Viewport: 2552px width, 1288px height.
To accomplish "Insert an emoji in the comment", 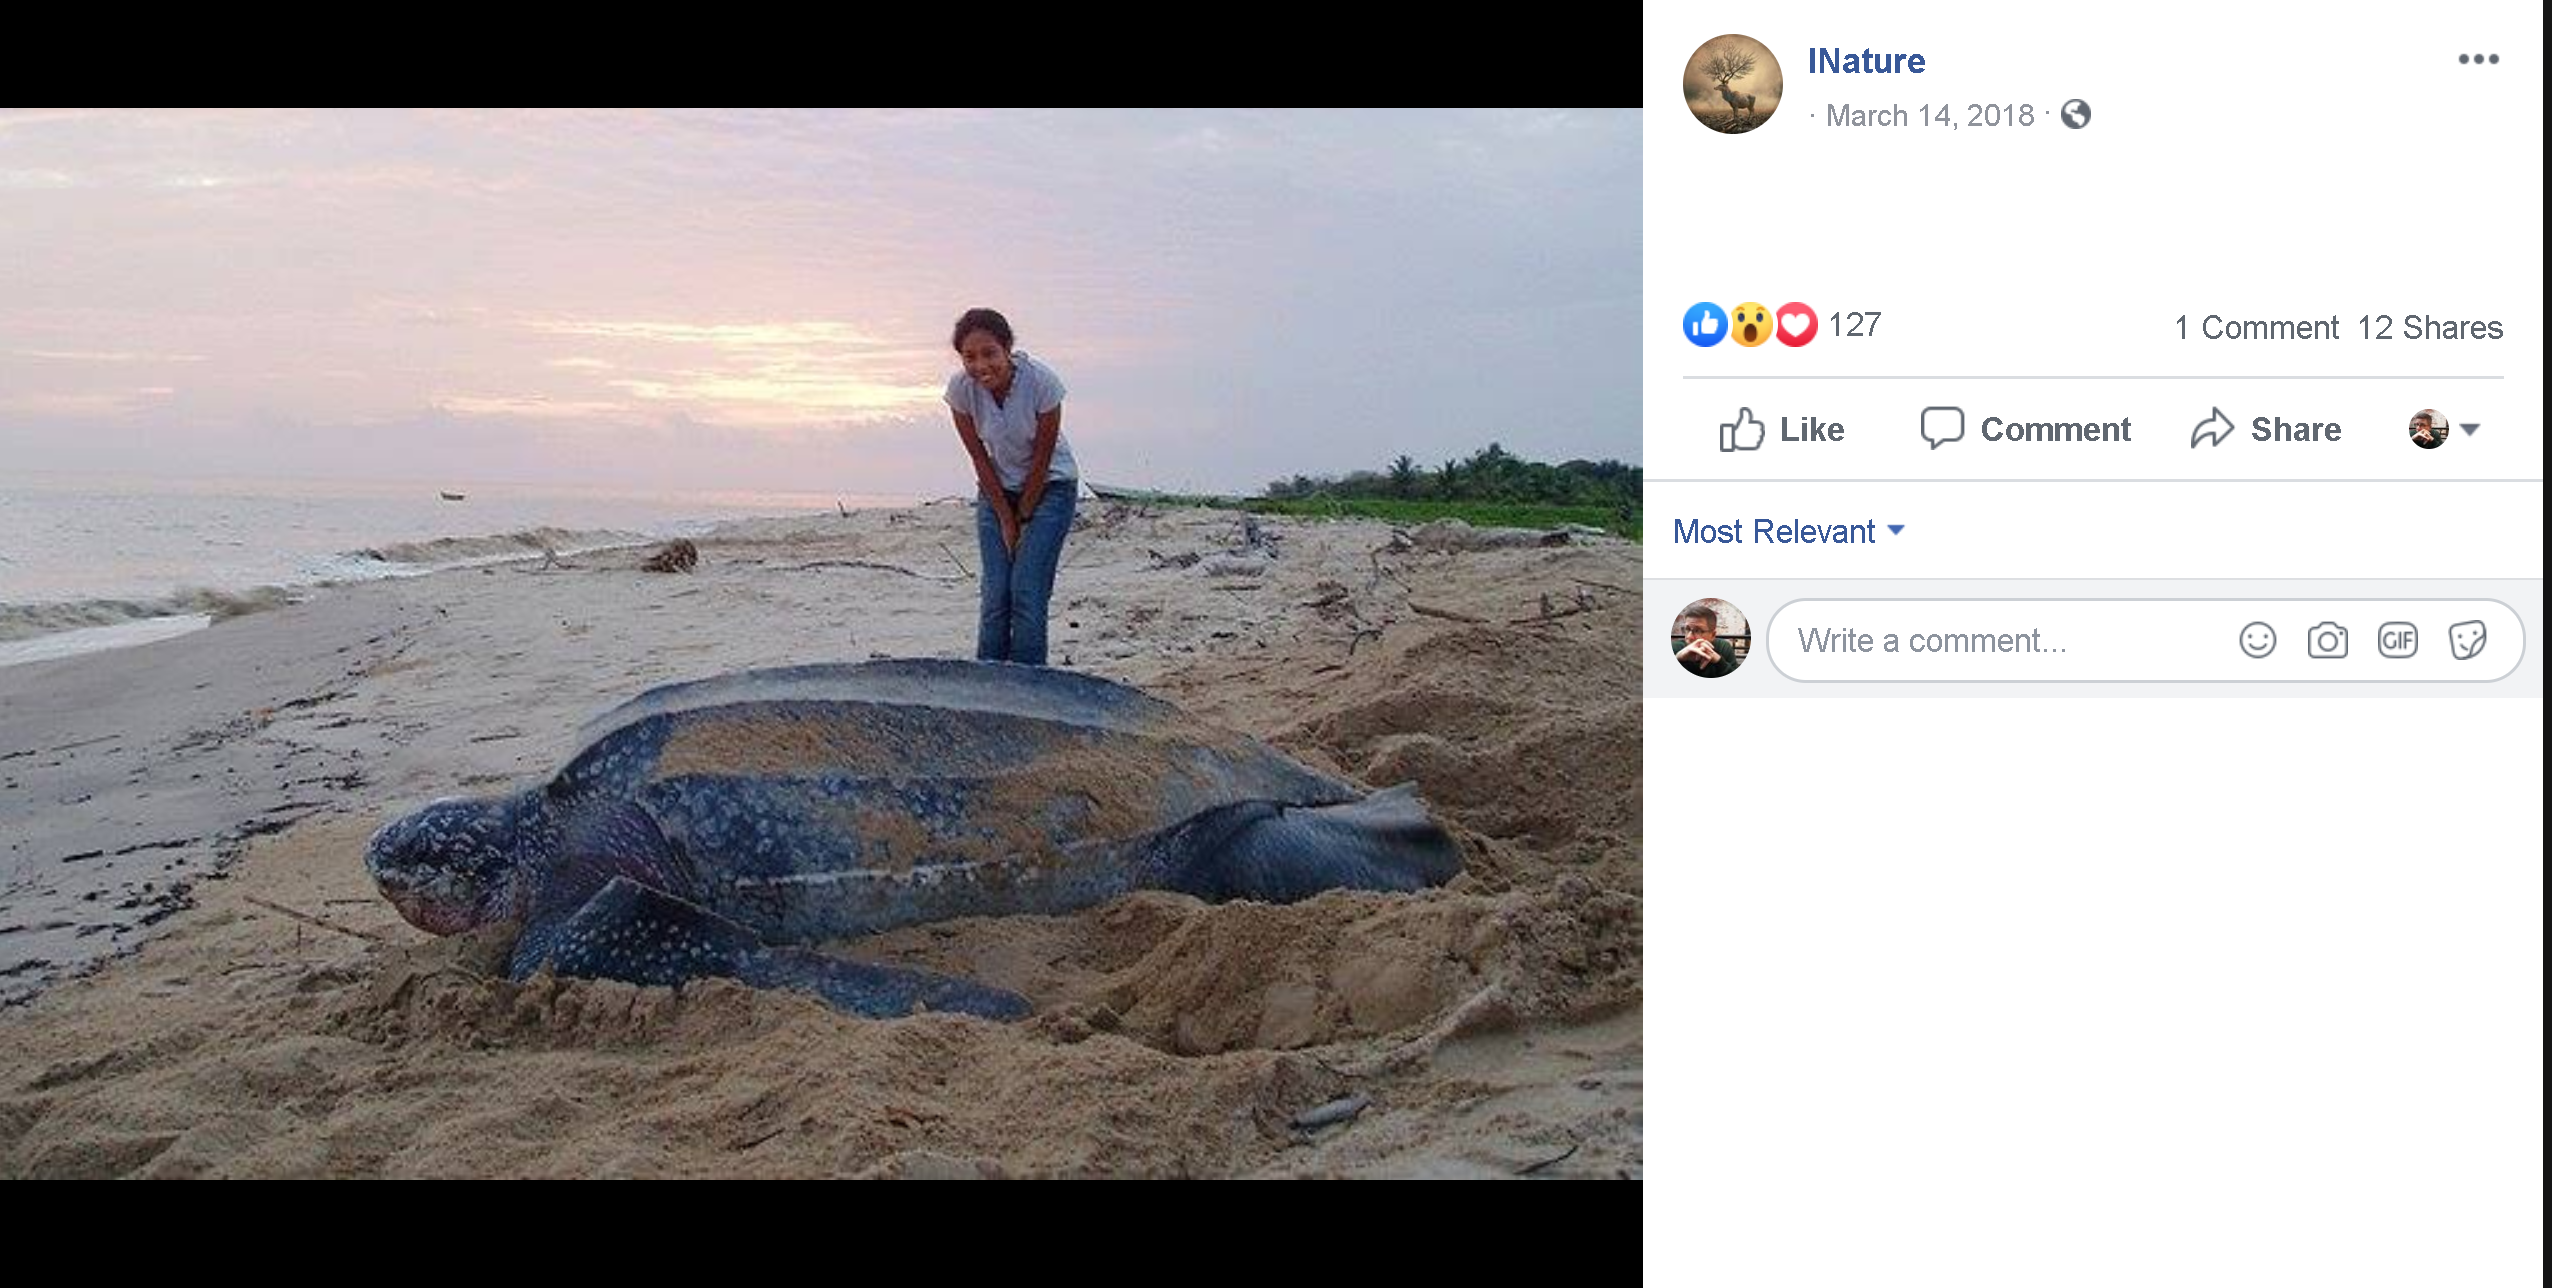I will pyautogui.click(x=2257, y=640).
